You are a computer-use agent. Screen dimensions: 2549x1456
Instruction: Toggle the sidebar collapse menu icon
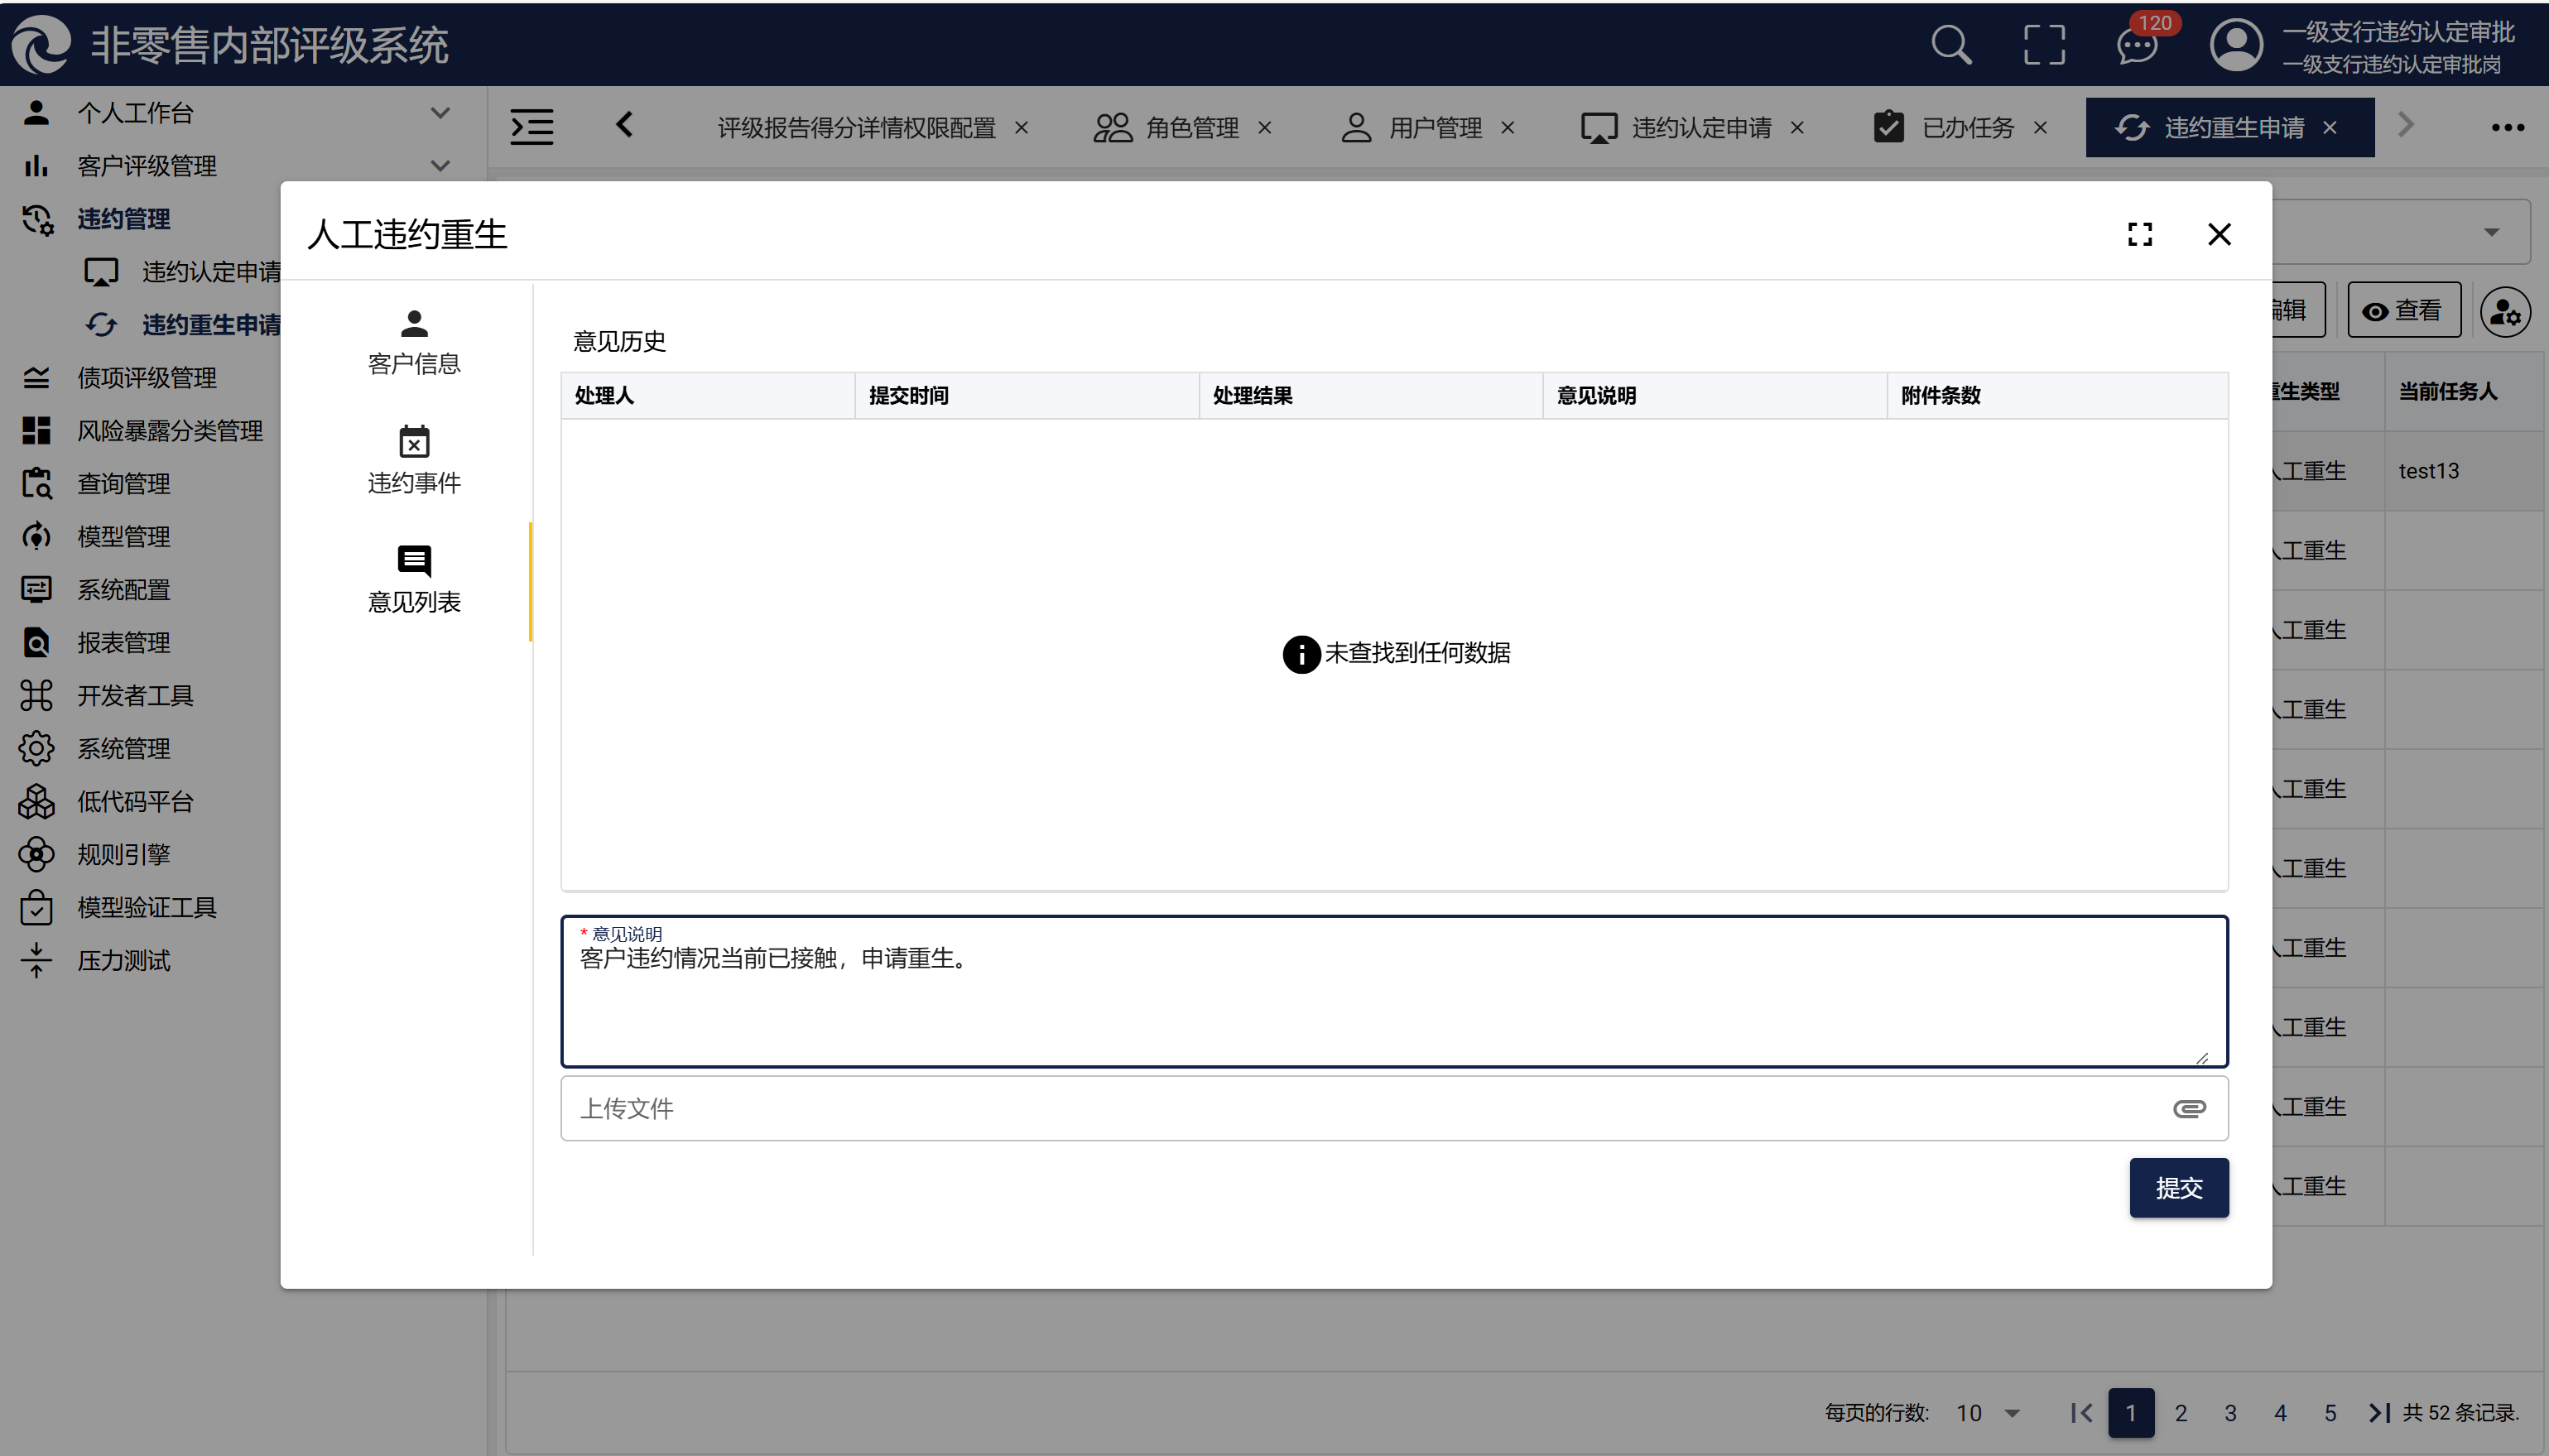[532, 127]
